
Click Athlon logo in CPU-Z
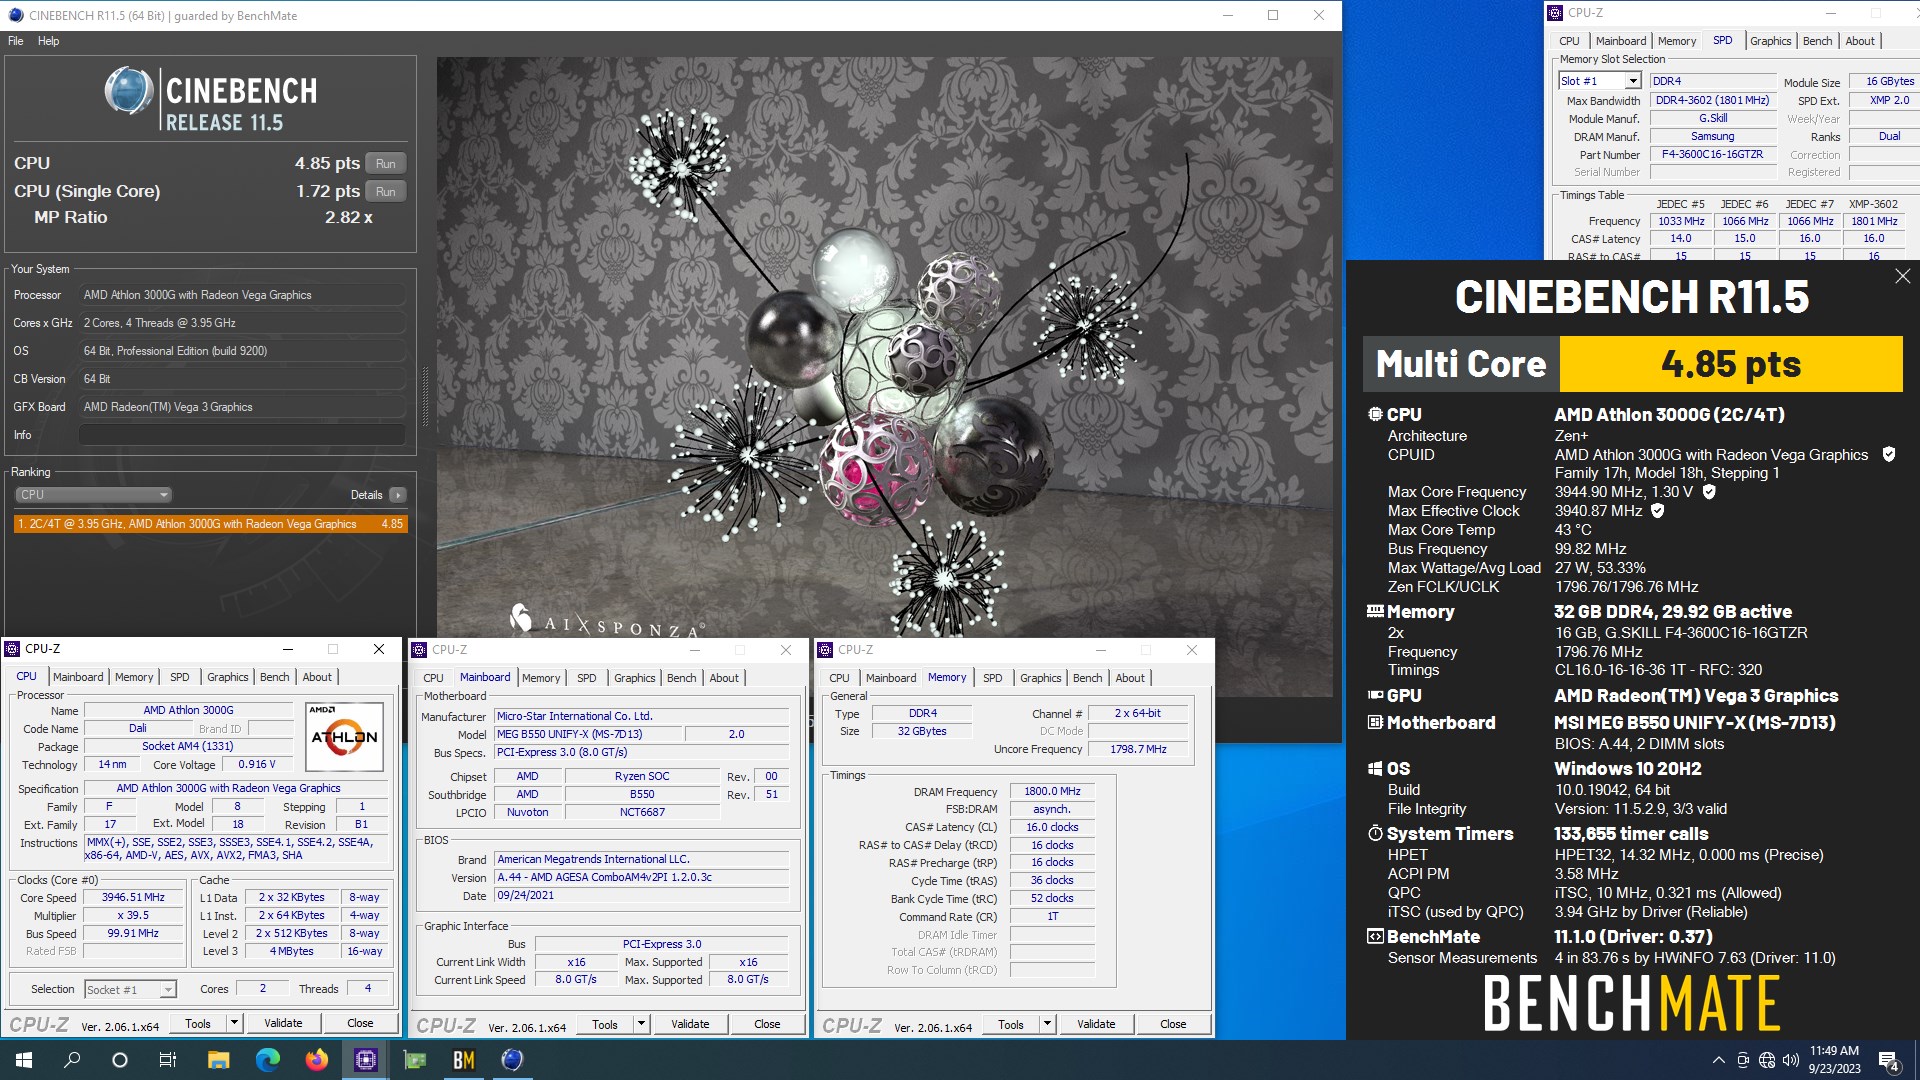344,736
